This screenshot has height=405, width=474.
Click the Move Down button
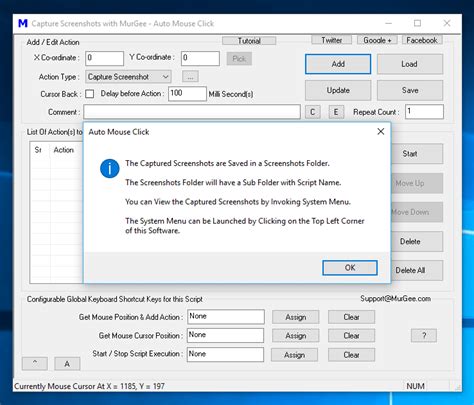pyautogui.click(x=417, y=212)
